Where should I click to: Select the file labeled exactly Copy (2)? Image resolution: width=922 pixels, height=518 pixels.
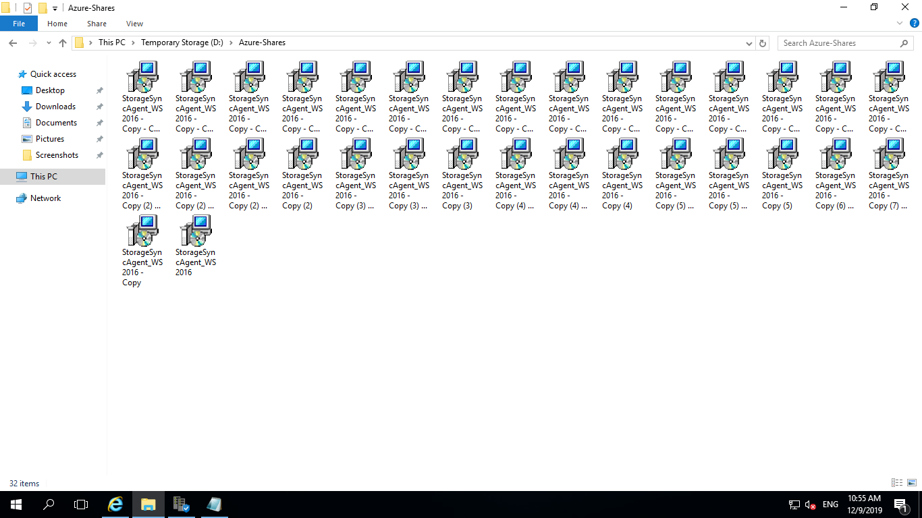pos(302,174)
